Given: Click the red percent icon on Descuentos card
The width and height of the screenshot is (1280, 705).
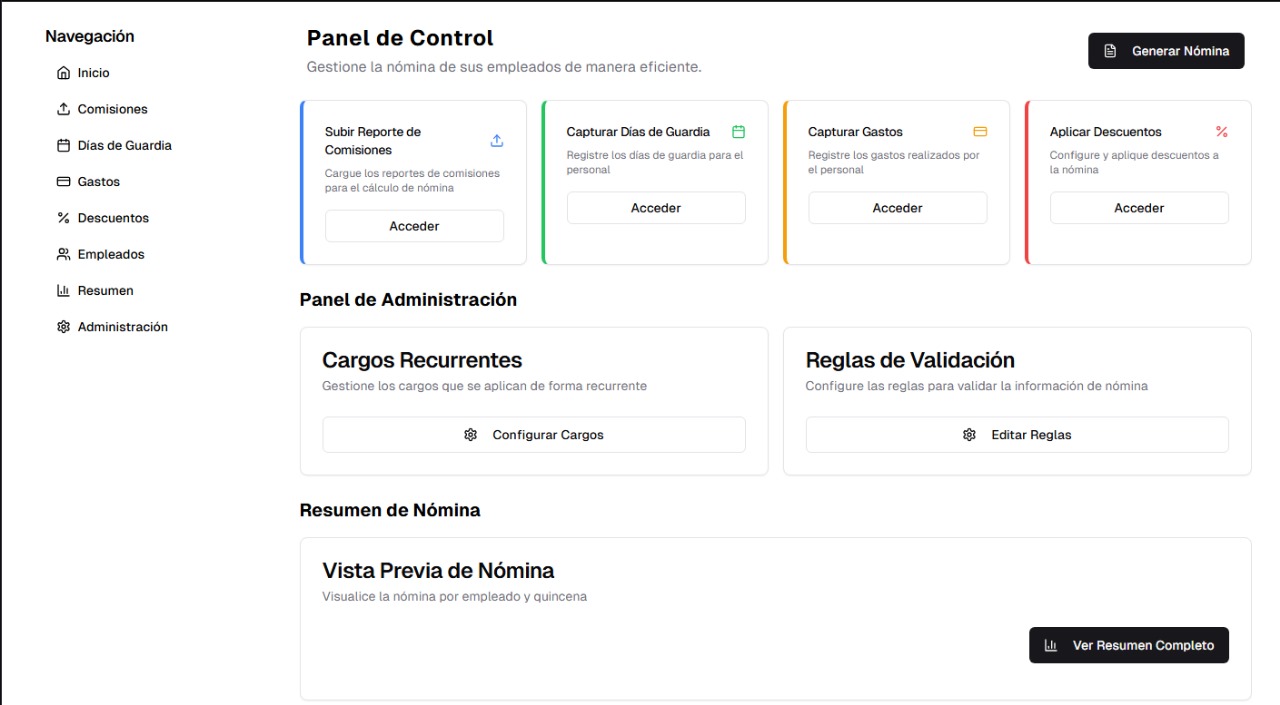Looking at the screenshot, I should [x=1222, y=131].
